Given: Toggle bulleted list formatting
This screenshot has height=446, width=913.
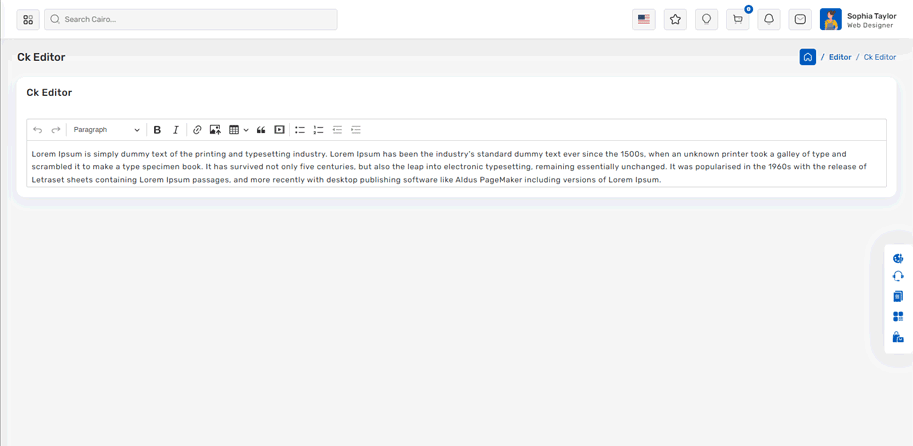Looking at the screenshot, I should [x=300, y=130].
